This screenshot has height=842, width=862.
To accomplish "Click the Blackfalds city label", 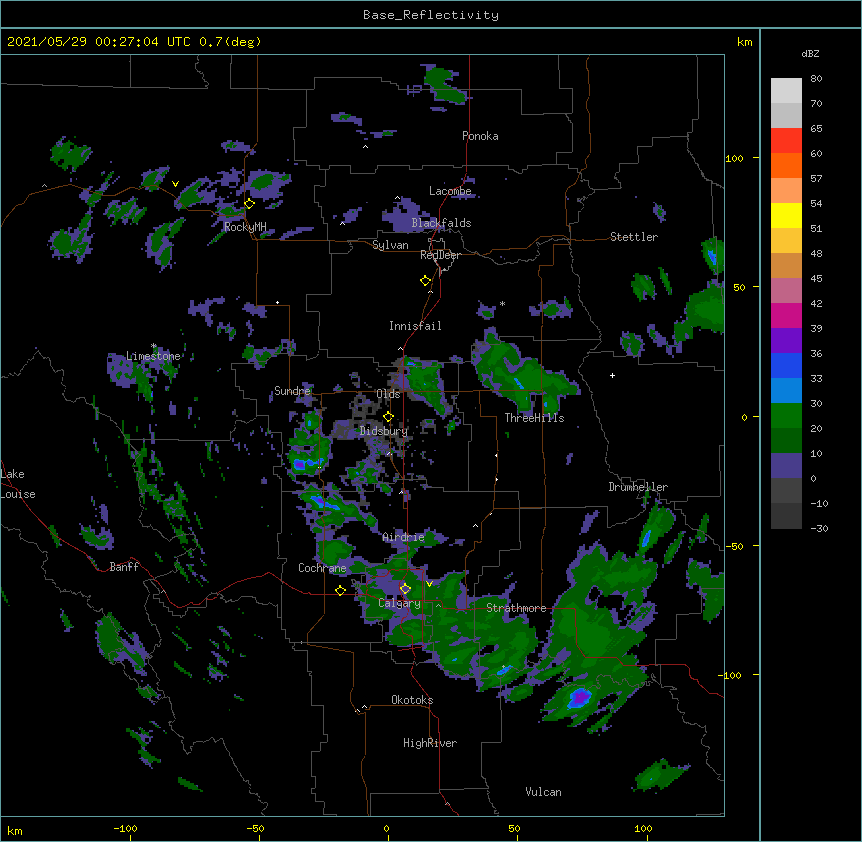I will click(x=441, y=223).
